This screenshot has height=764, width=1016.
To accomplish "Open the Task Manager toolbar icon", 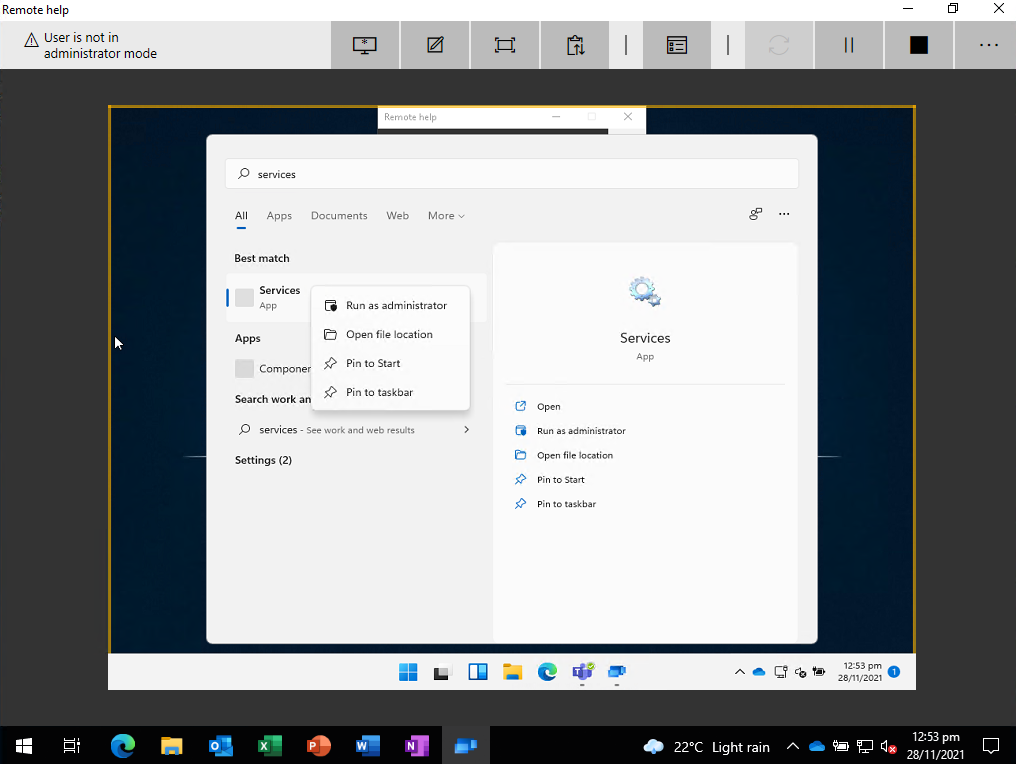I will tap(676, 45).
